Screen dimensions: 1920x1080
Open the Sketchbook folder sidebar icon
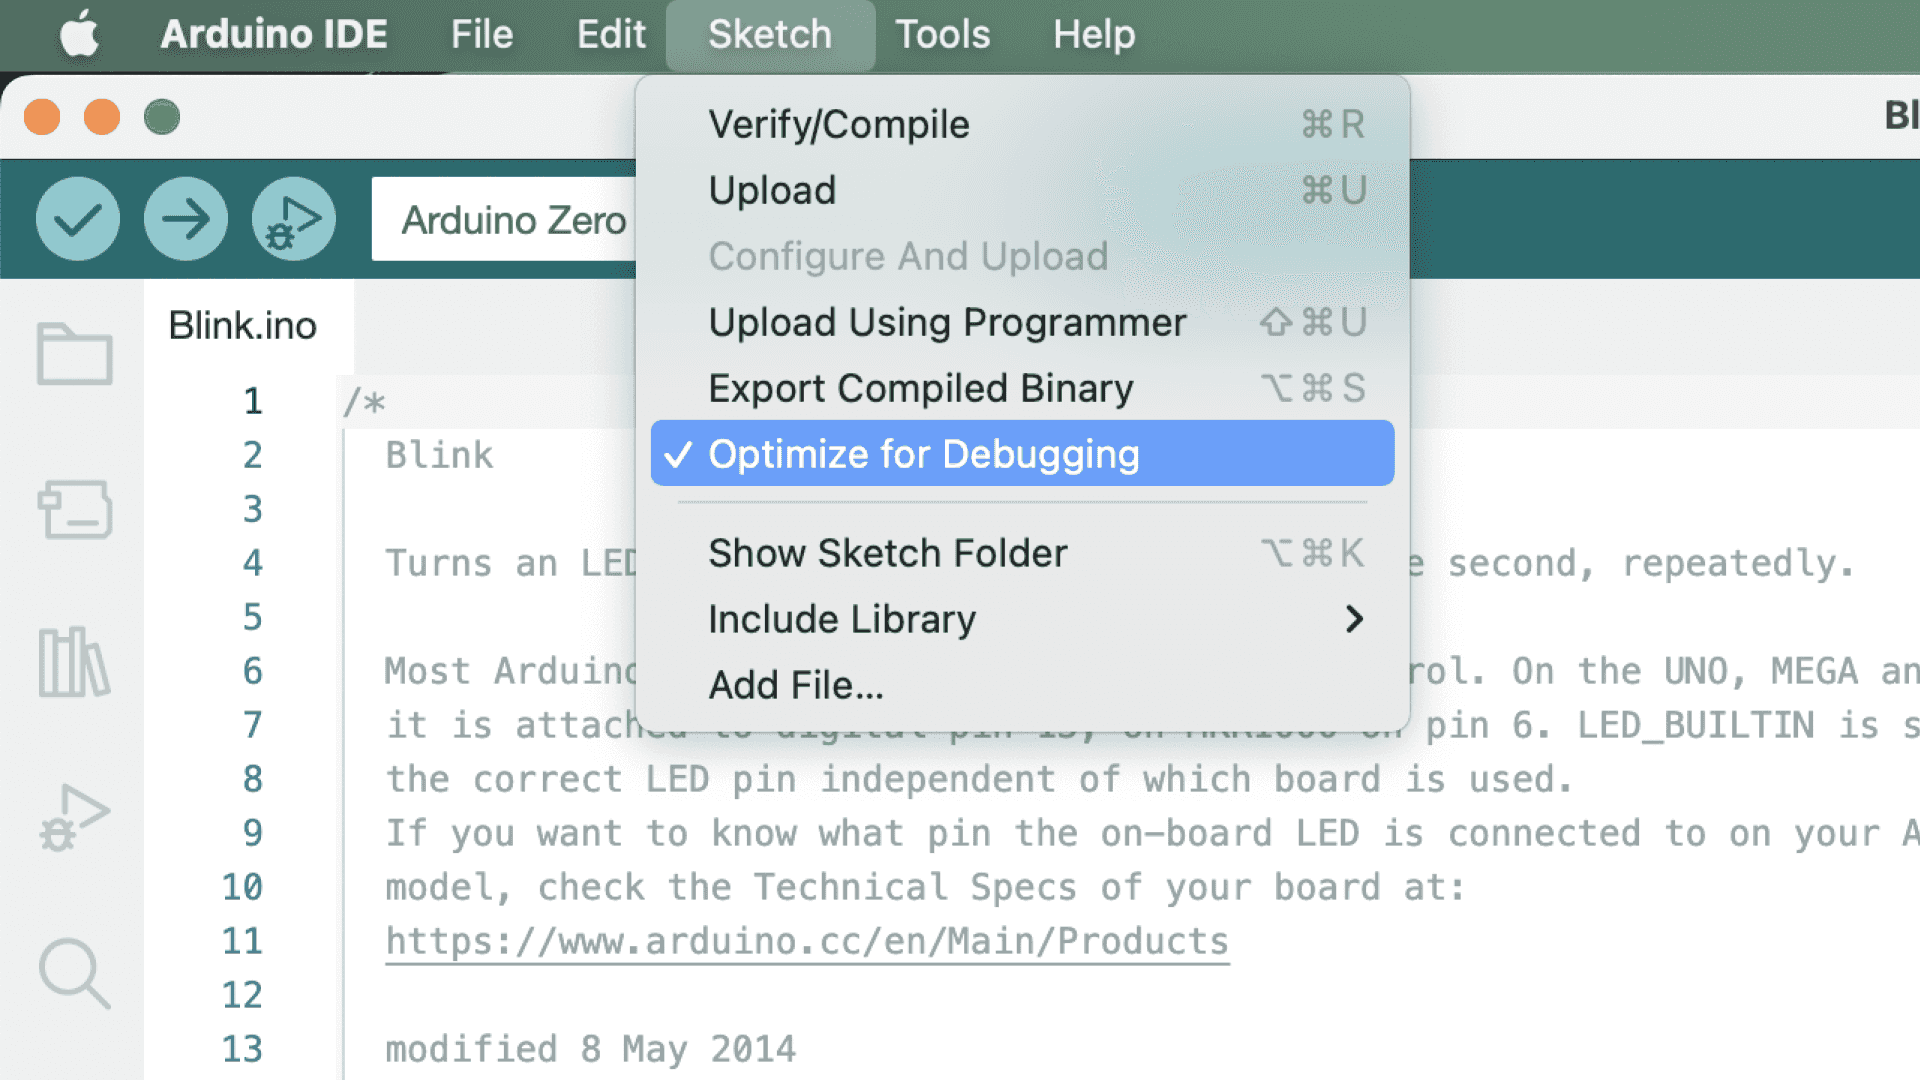click(75, 354)
